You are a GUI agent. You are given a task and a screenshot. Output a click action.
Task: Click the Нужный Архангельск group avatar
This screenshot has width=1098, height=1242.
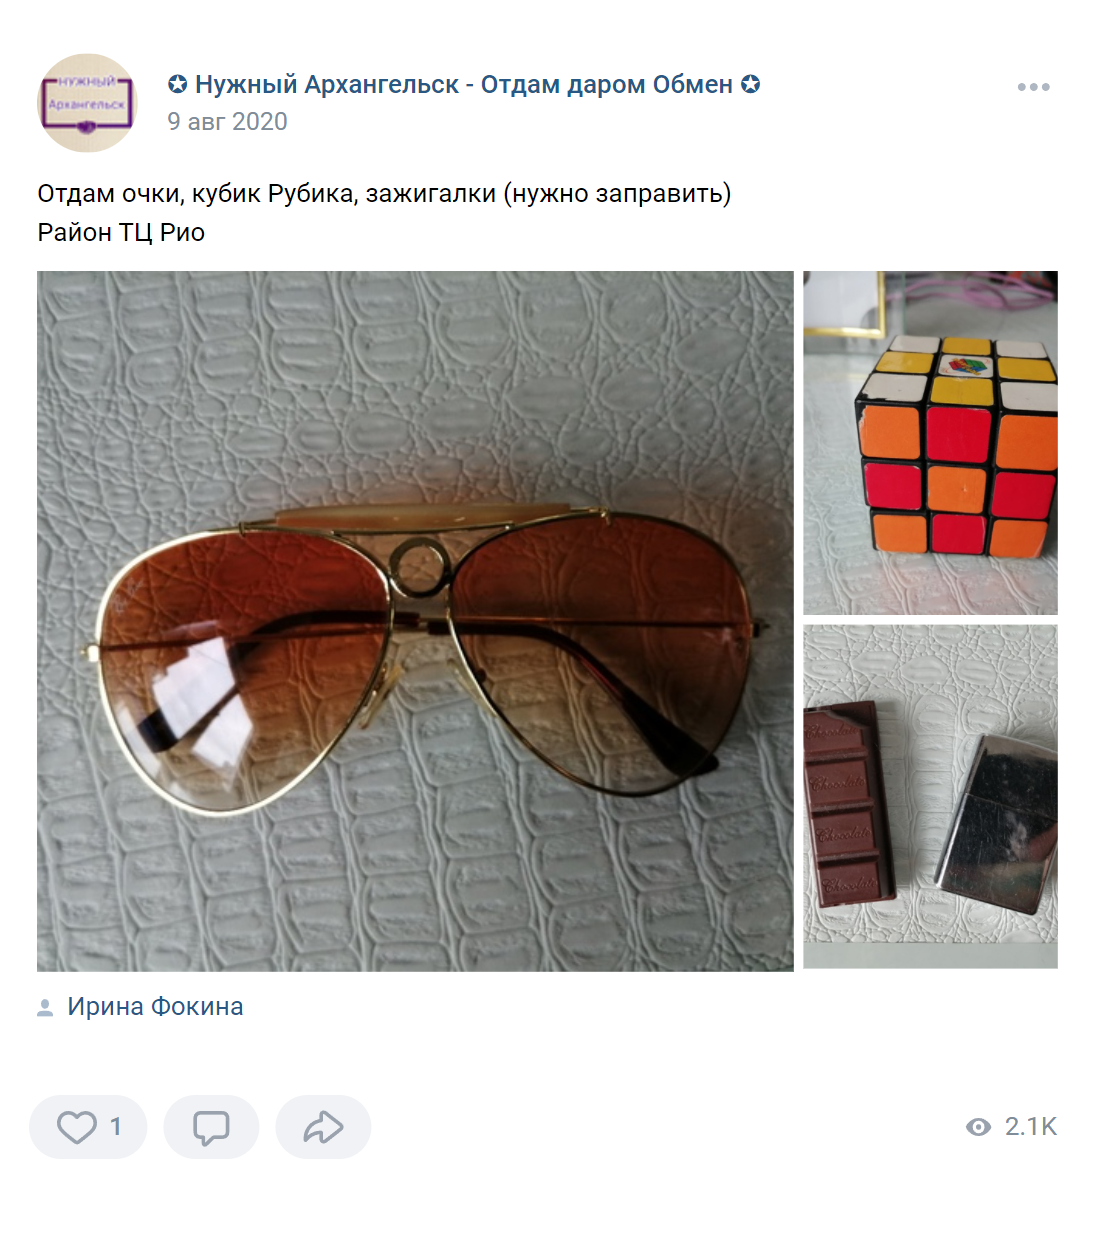click(87, 103)
